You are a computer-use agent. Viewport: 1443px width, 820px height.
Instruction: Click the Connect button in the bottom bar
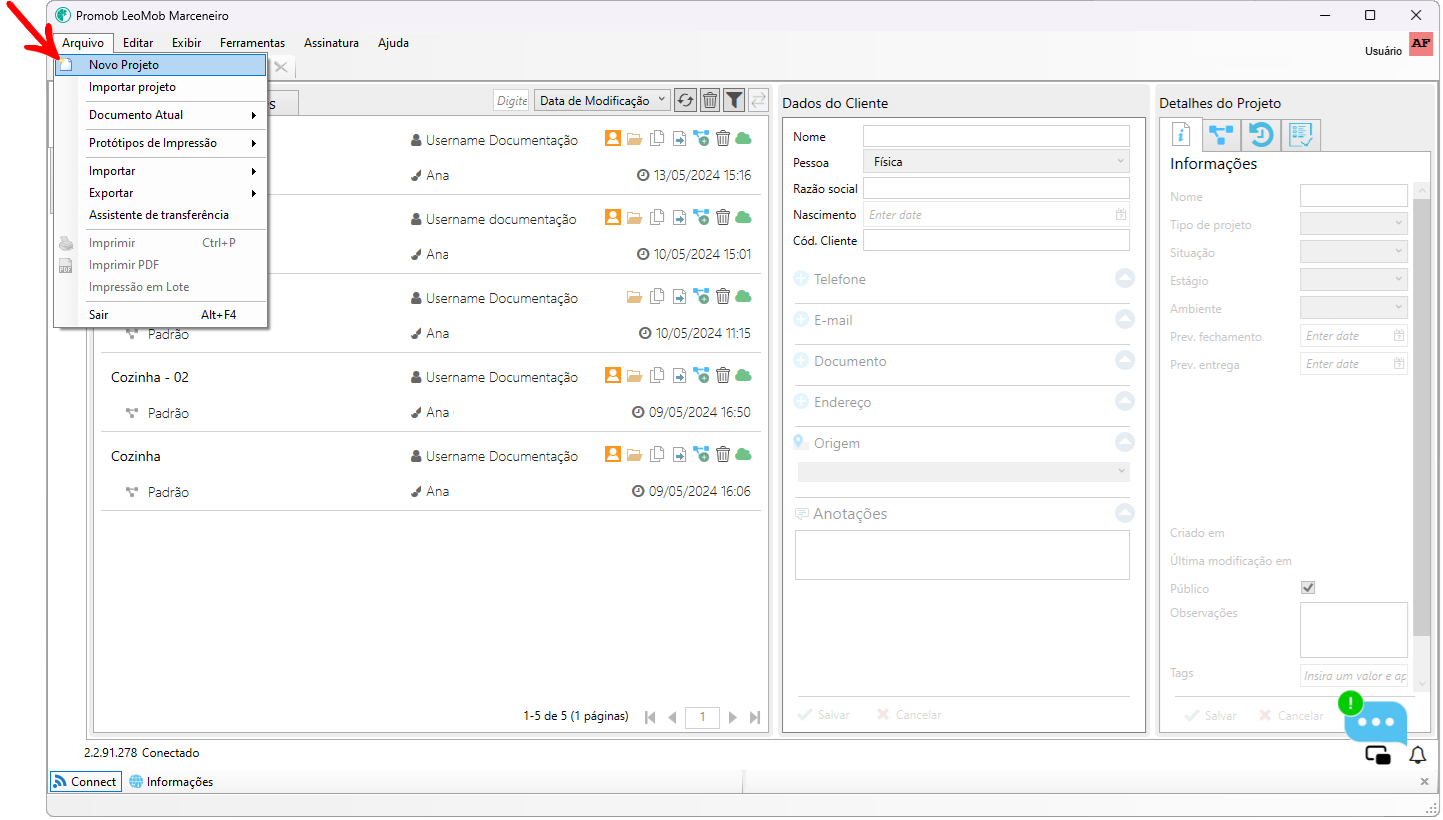pos(85,782)
